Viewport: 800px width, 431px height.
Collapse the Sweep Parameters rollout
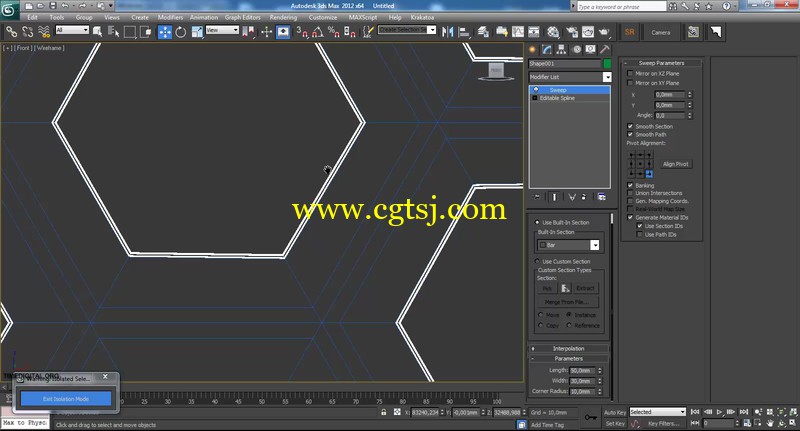tap(661, 63)
